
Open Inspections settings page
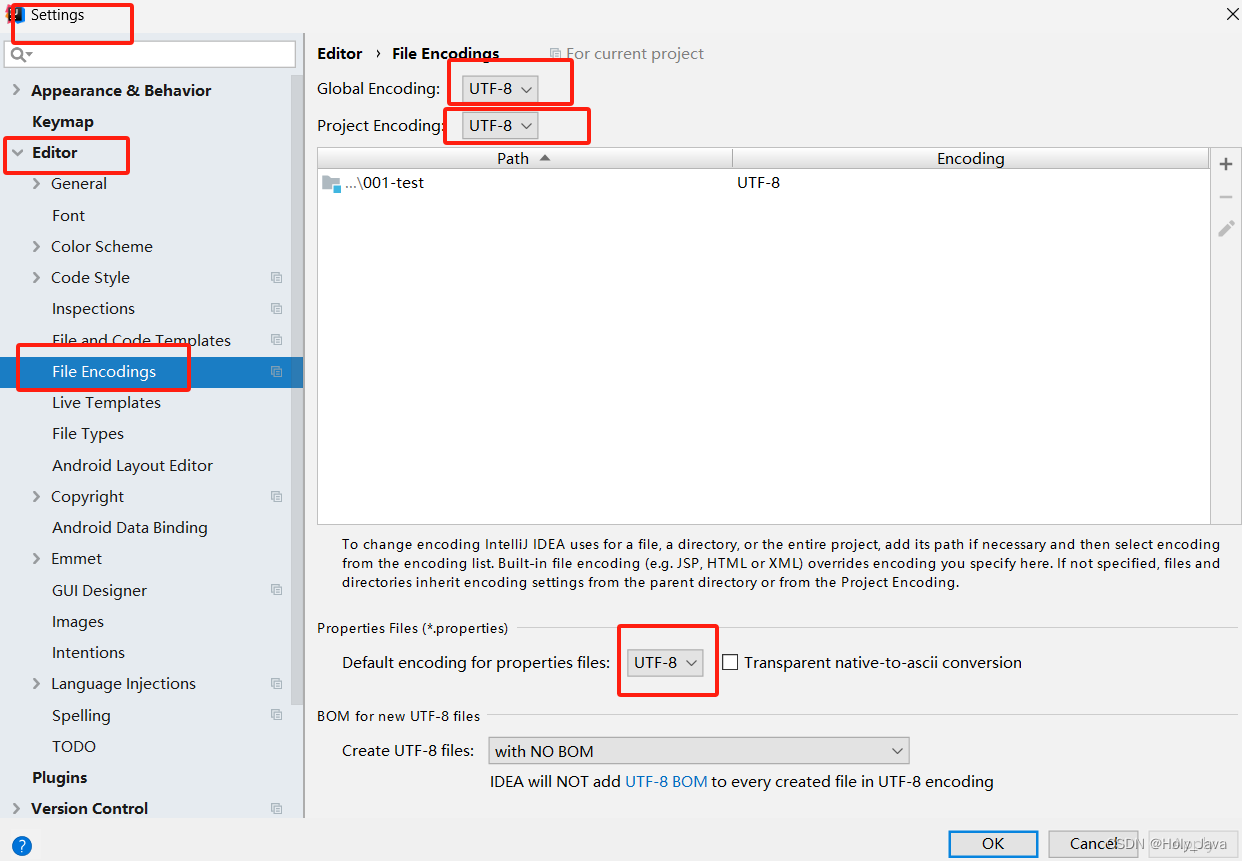[x=93, y=309]
